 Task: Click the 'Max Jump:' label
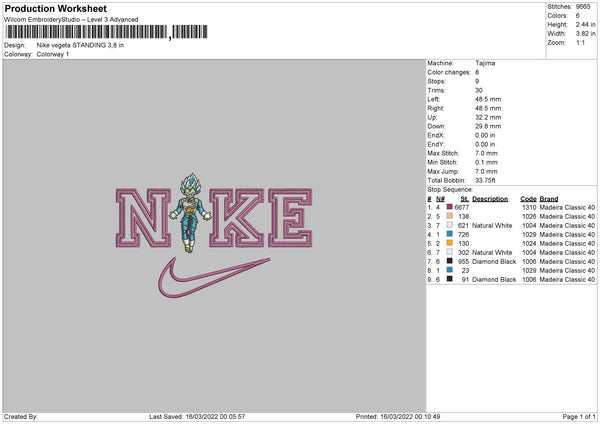click(443, 171)
